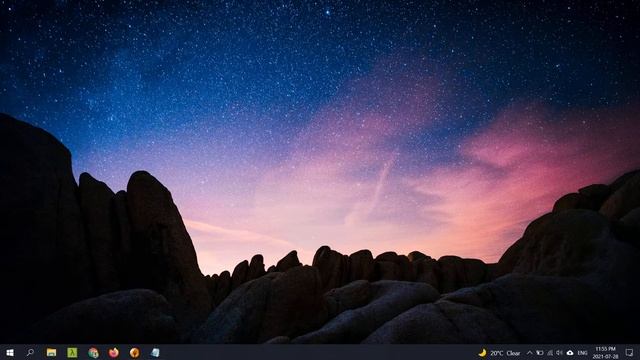Switch the ENG input language
Image resolution: width=640 pixels, height=360 pixels.
[x=582, y=353]
